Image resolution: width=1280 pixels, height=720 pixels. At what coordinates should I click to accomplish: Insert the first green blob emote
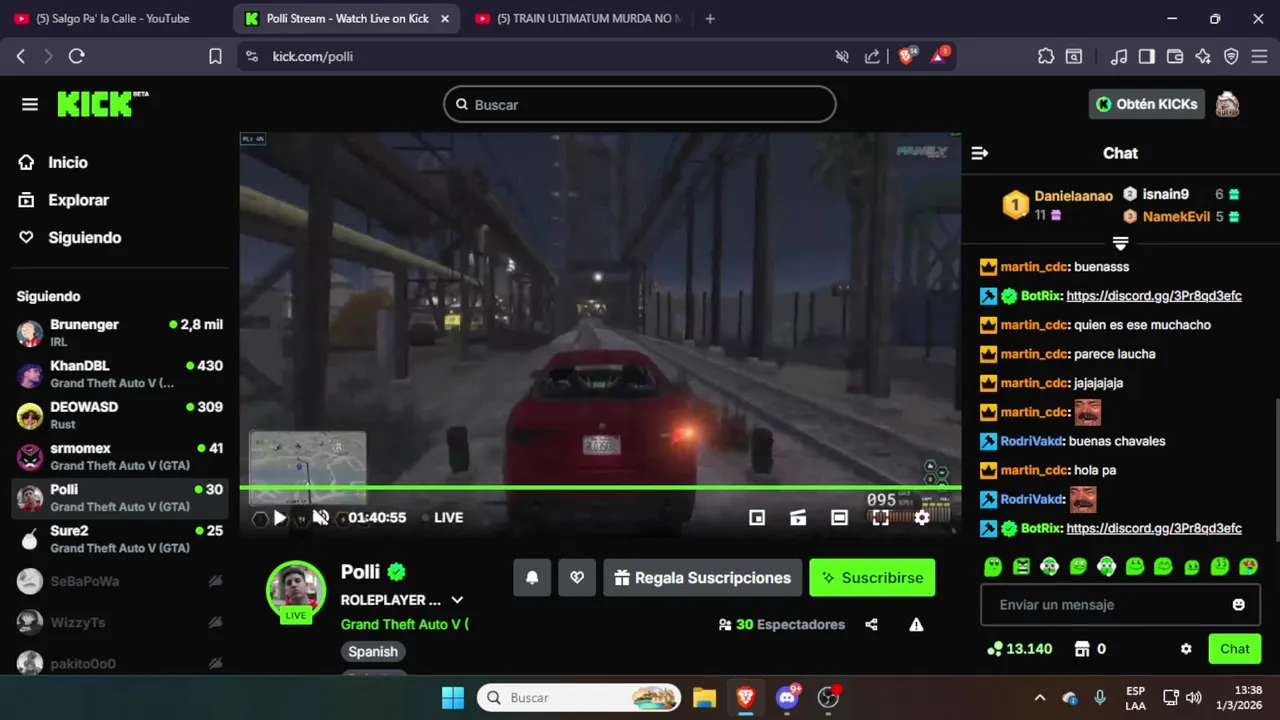click(x=992, y=566)
